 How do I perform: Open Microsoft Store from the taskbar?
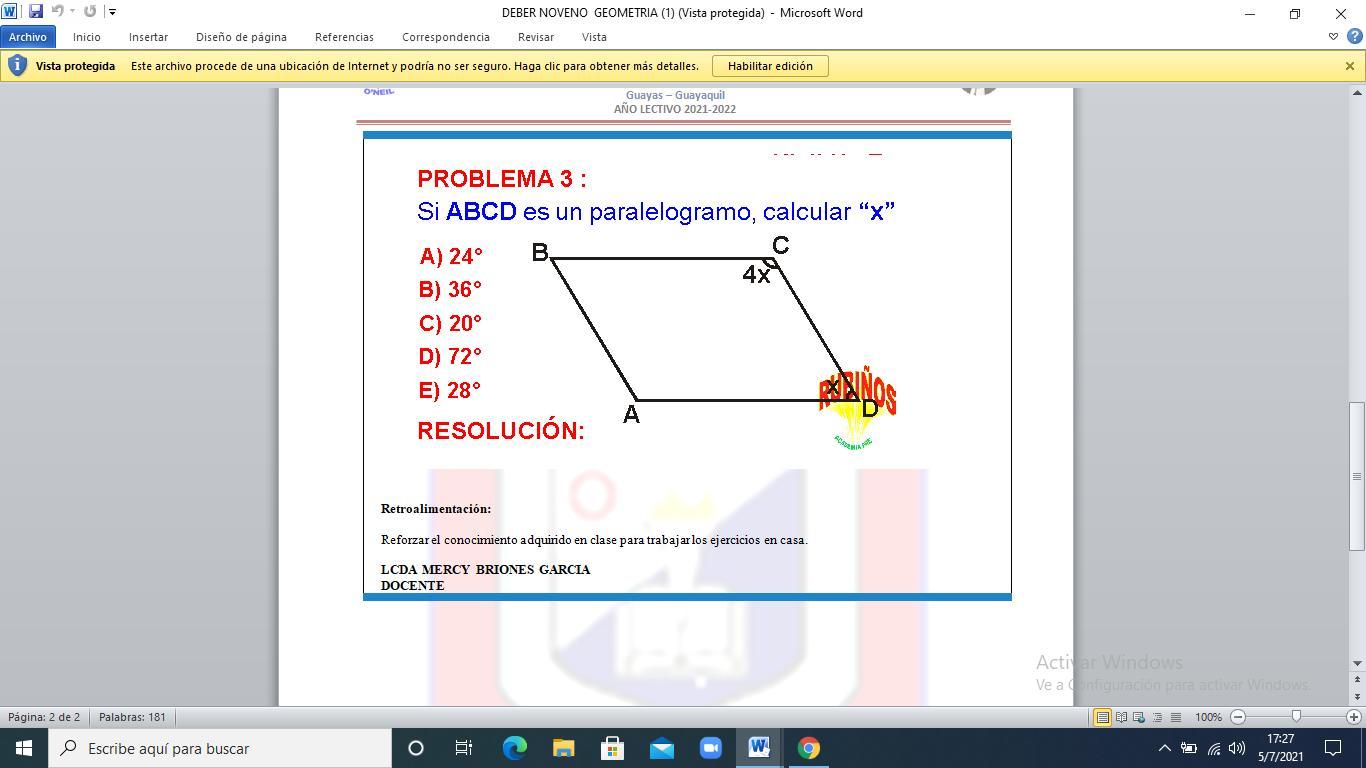coord(612,748)
